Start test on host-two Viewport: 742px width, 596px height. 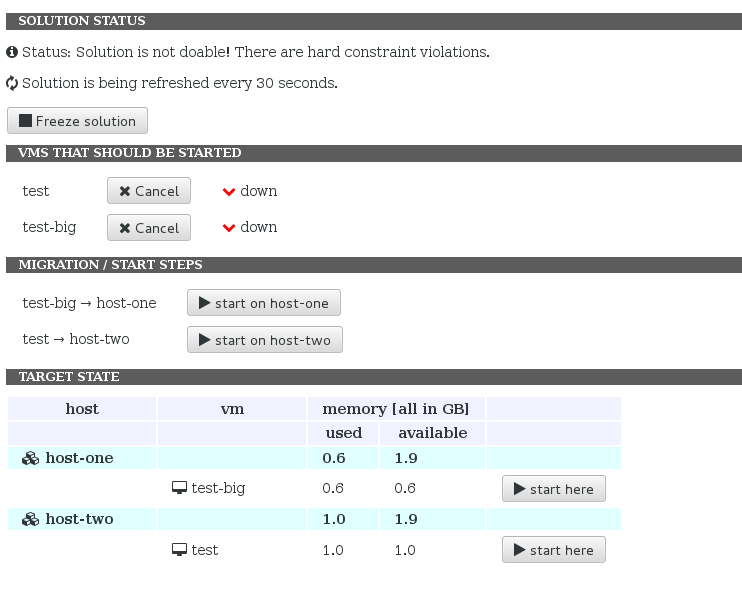(x=265, y=340)
